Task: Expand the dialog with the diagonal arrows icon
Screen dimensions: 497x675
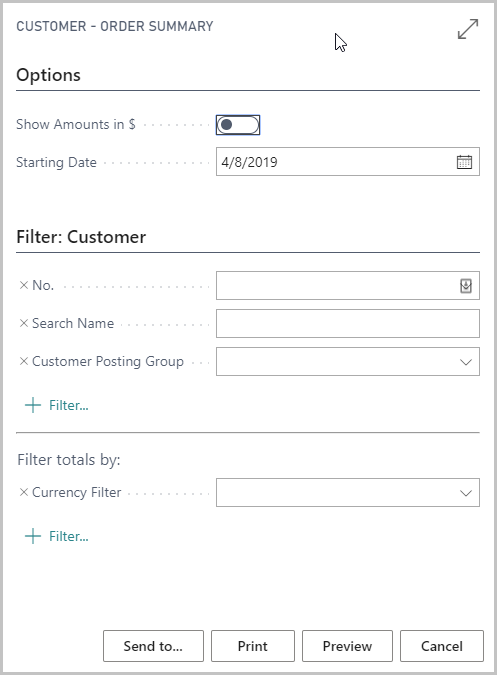Action: point(468,29)
